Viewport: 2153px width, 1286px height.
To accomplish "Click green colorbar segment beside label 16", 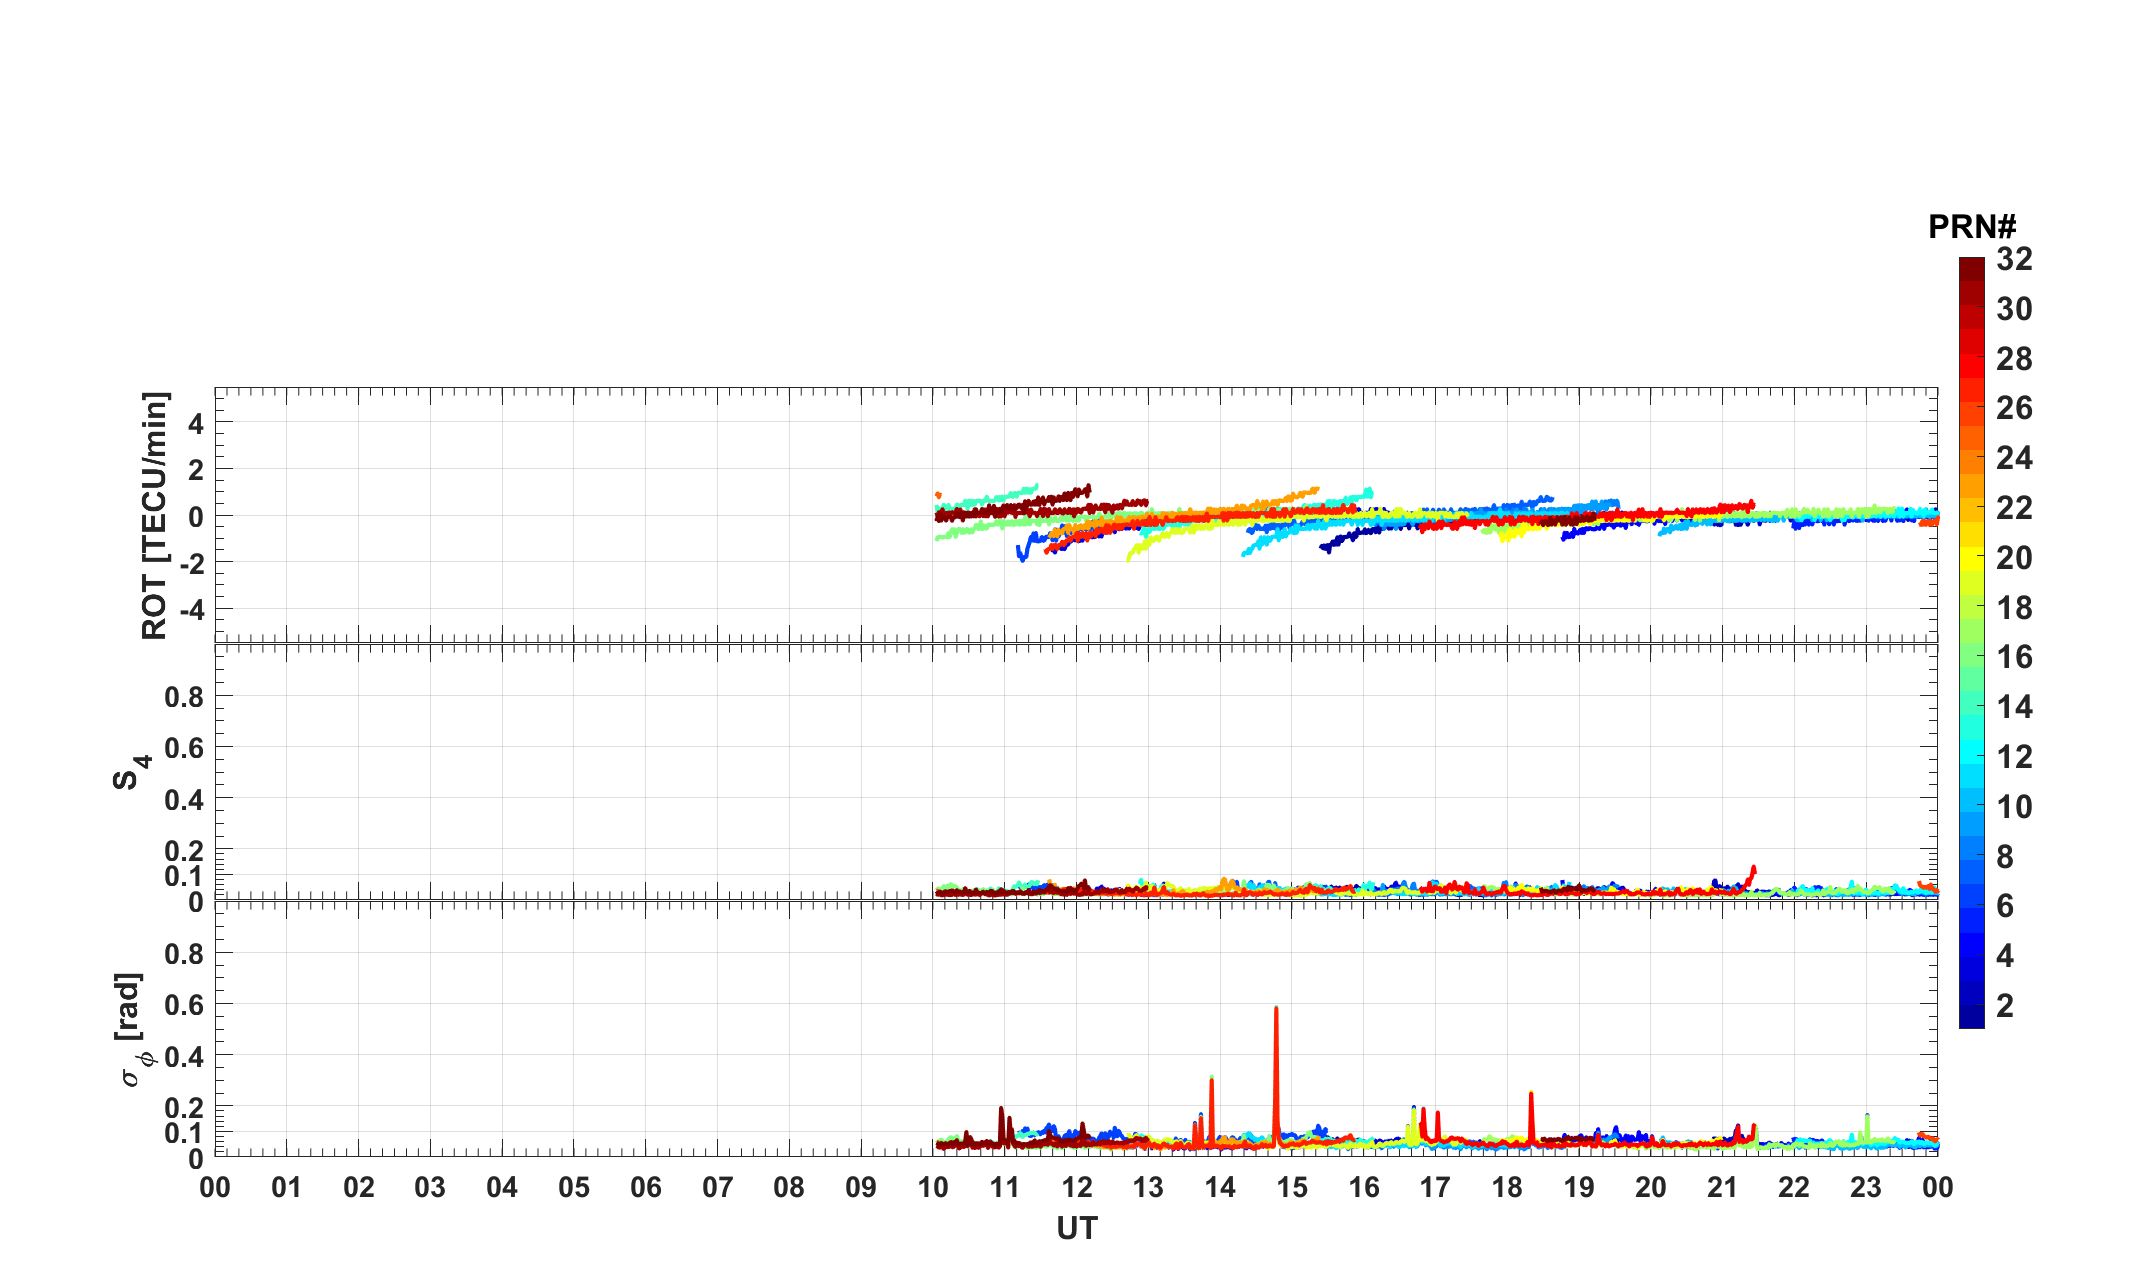I will pyautogui.click(x=1971, y=657).
